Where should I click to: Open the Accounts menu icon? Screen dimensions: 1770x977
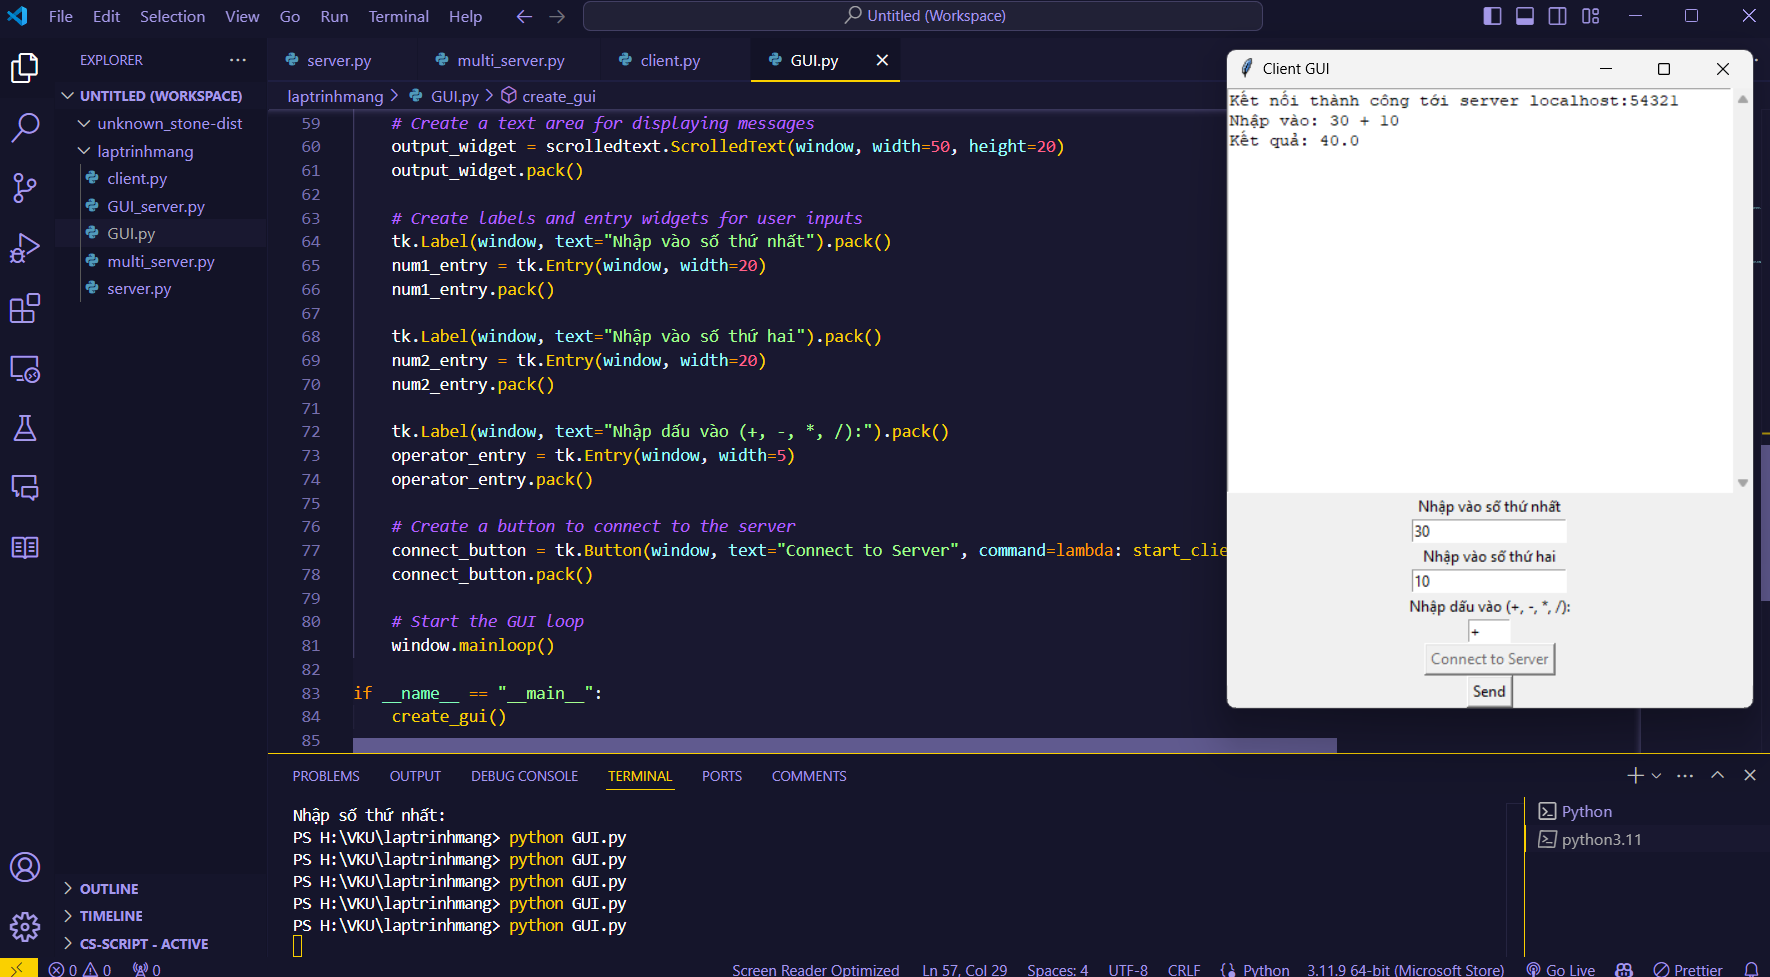coord(25,867)
